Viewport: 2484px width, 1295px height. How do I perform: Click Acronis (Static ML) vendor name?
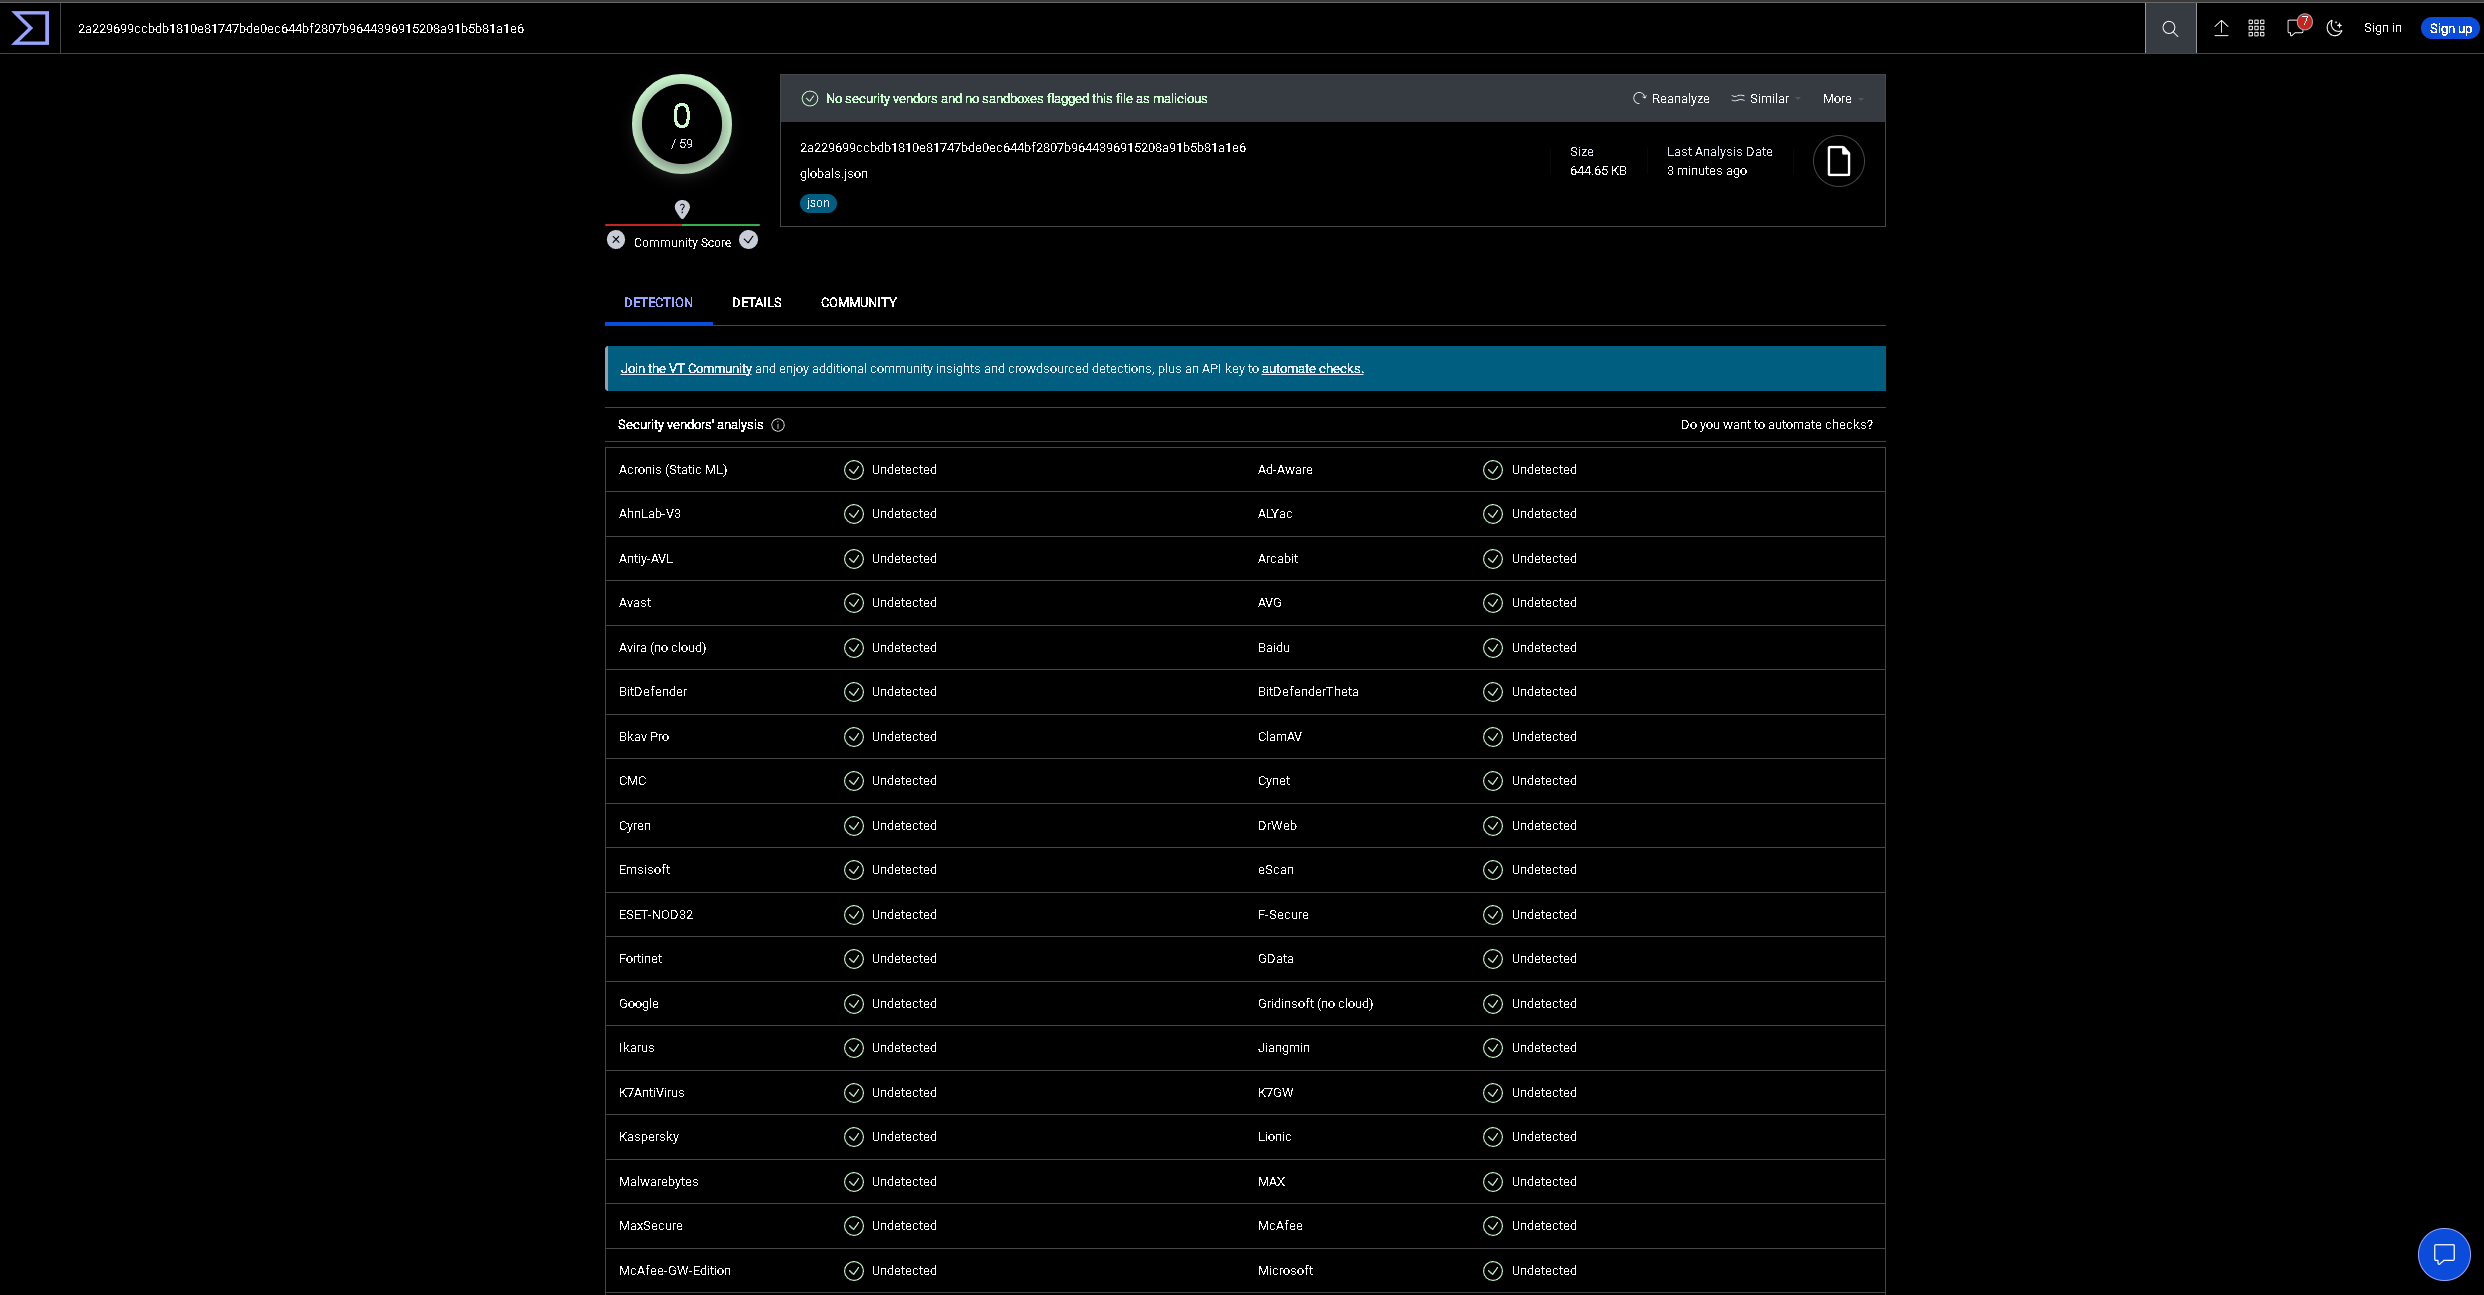tap(672, 470)
